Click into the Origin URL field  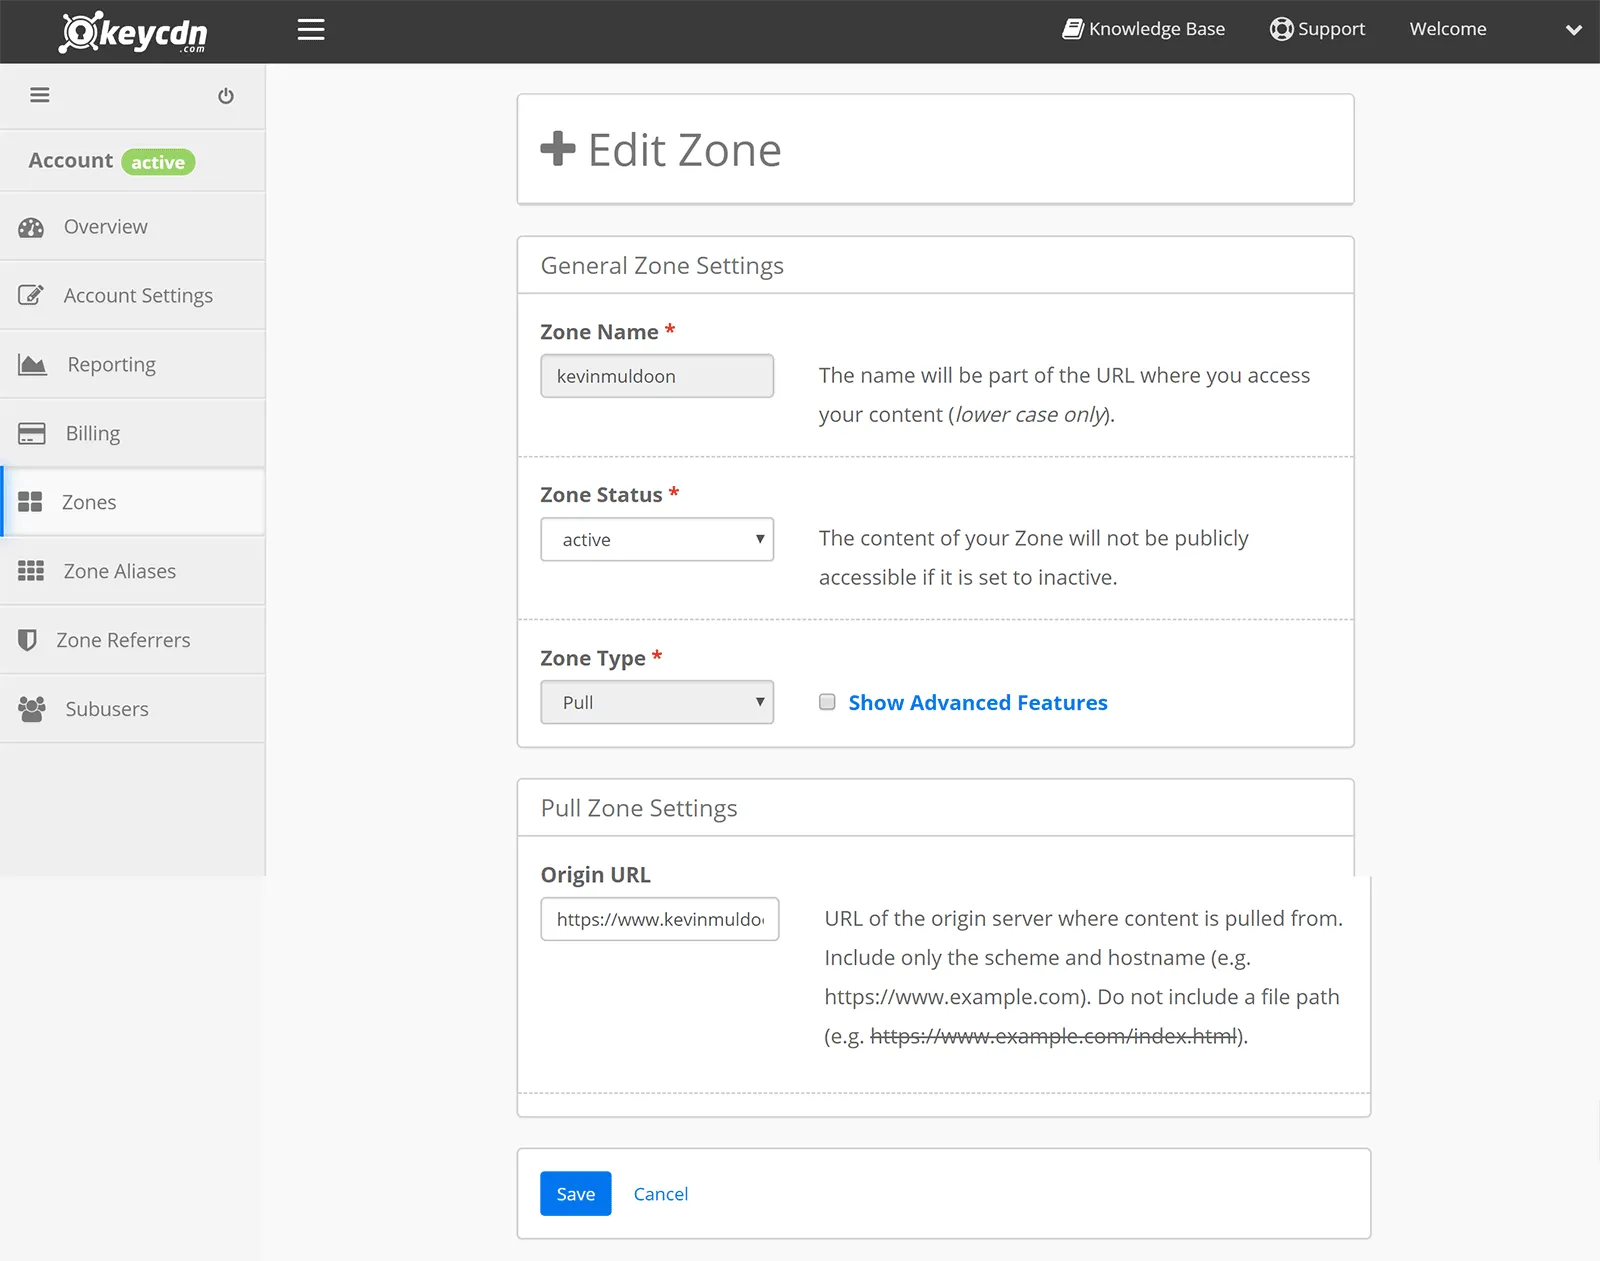click(659, 919)
